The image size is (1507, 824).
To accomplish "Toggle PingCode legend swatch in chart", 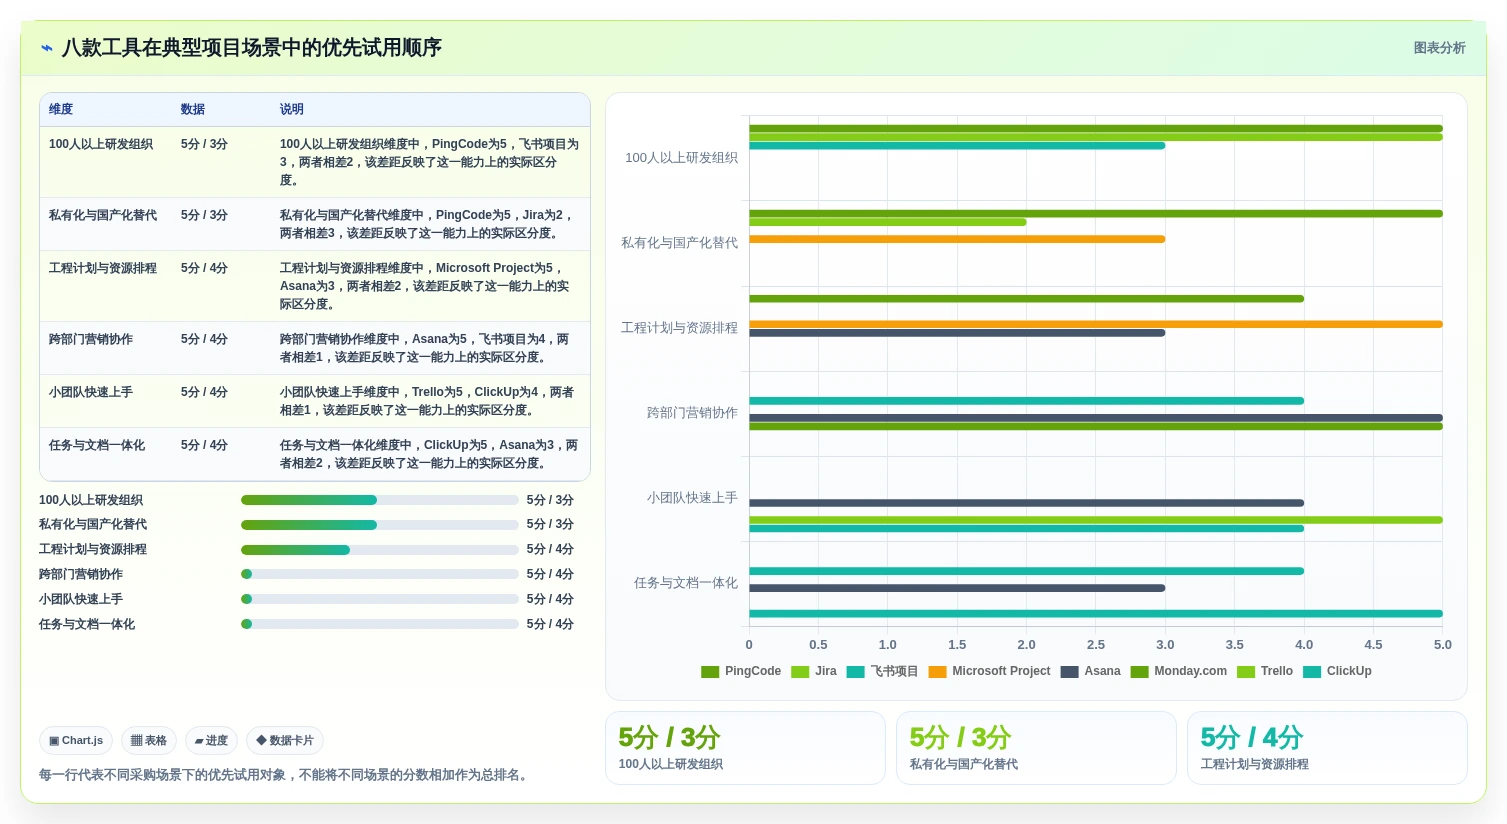I will pyautogui.click(x=710, y=672).
